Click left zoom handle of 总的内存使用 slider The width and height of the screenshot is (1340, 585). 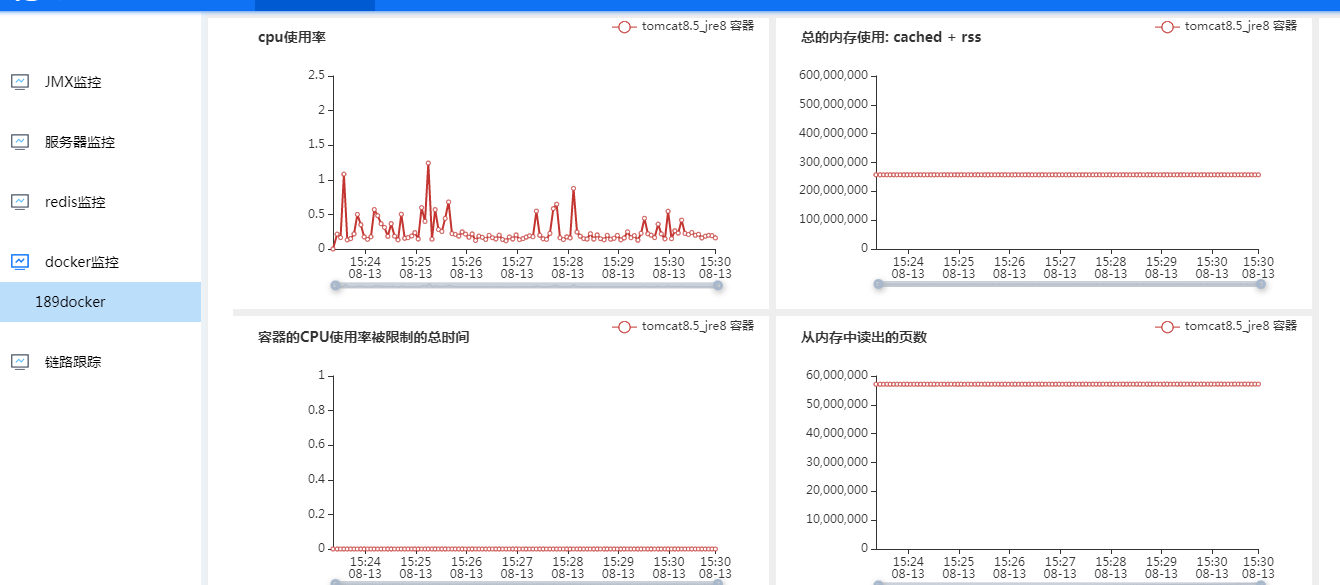(x=878, y=284)
